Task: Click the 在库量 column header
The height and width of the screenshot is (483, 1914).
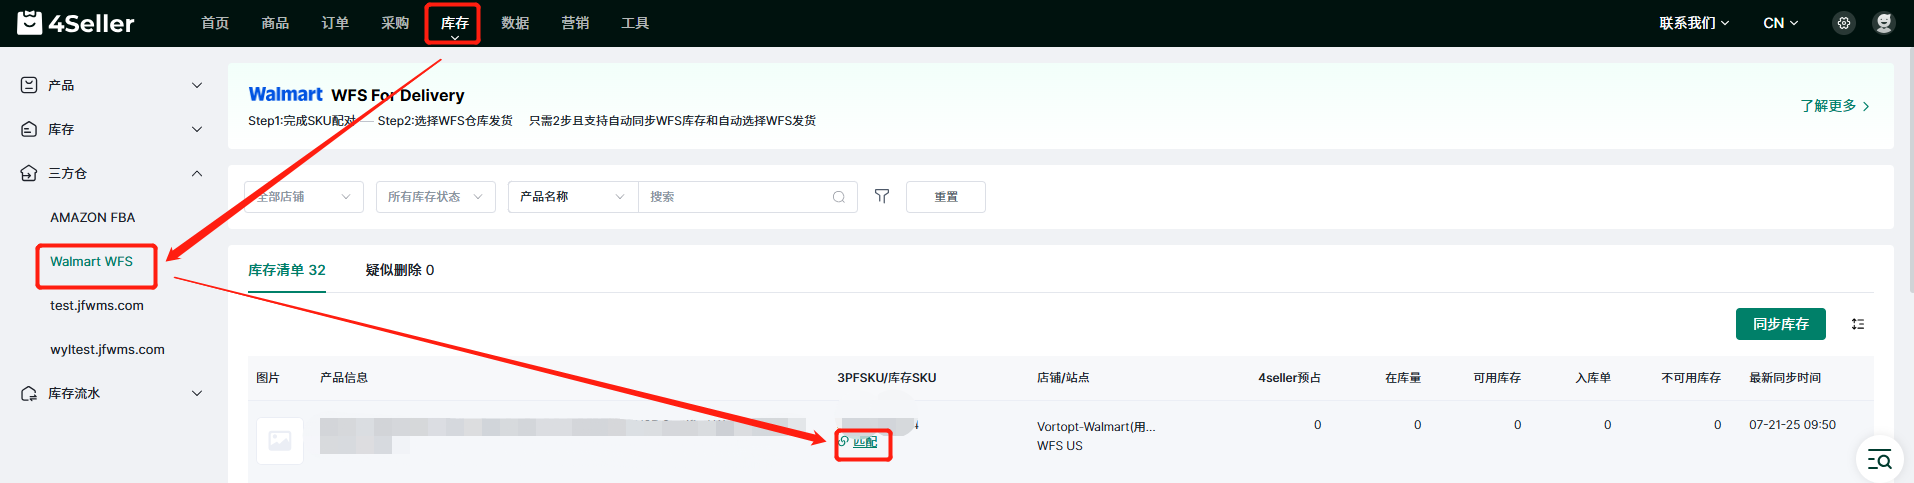Action: [1403, 378]
